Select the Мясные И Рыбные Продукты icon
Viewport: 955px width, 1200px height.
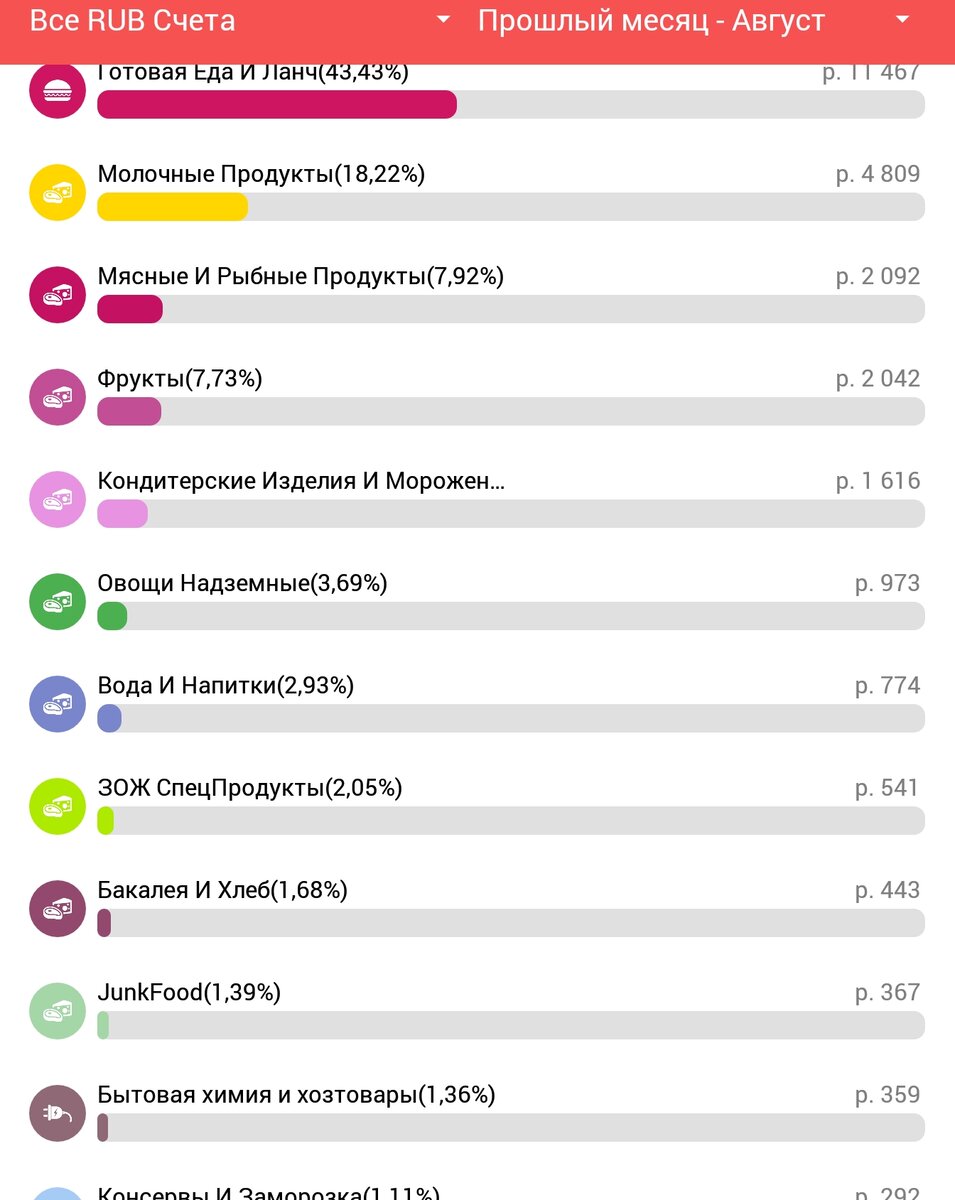(x=58, y=295)
